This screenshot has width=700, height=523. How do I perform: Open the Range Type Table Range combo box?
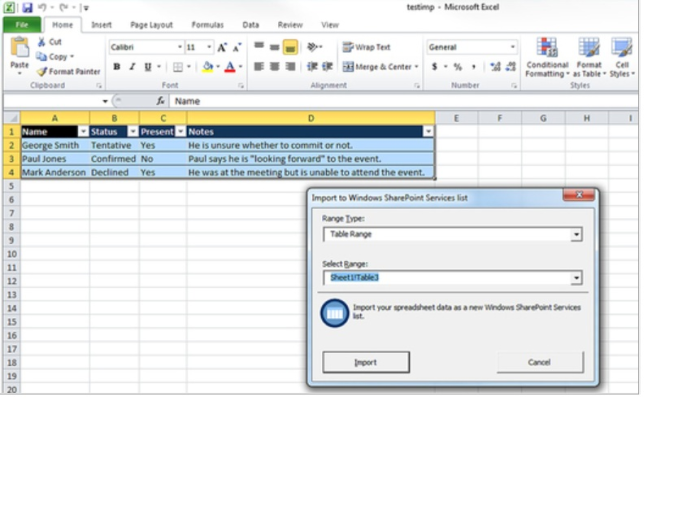tap(453, 234)
